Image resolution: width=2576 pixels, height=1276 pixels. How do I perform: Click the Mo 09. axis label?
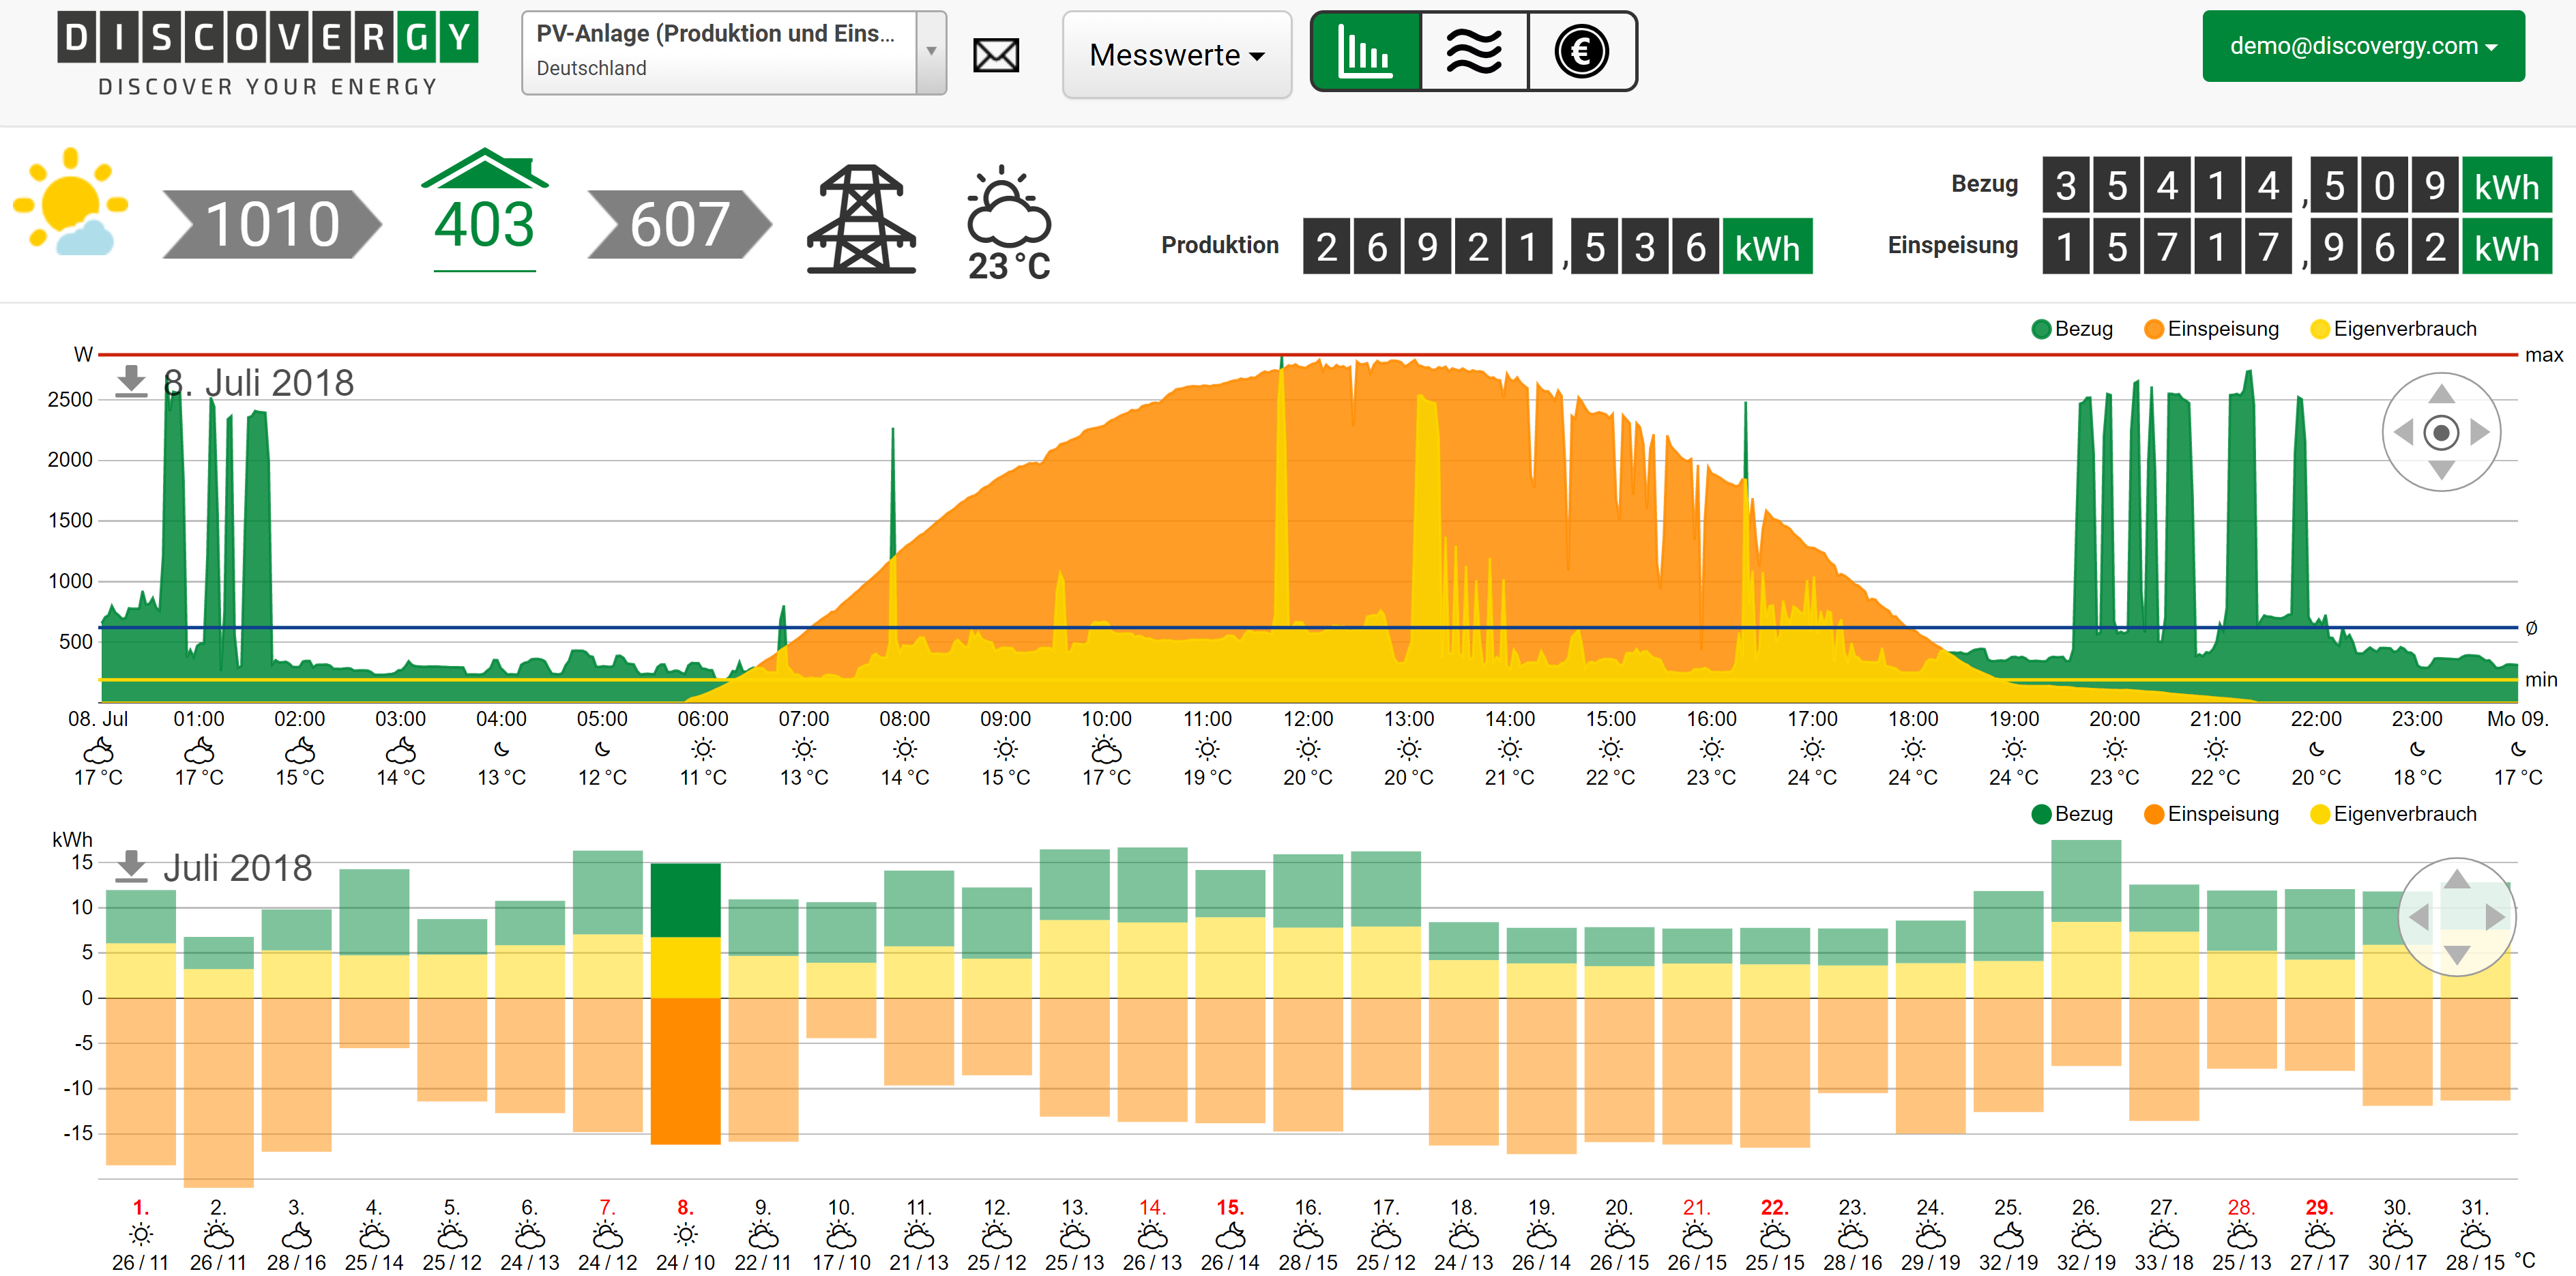coord(2517,719)
